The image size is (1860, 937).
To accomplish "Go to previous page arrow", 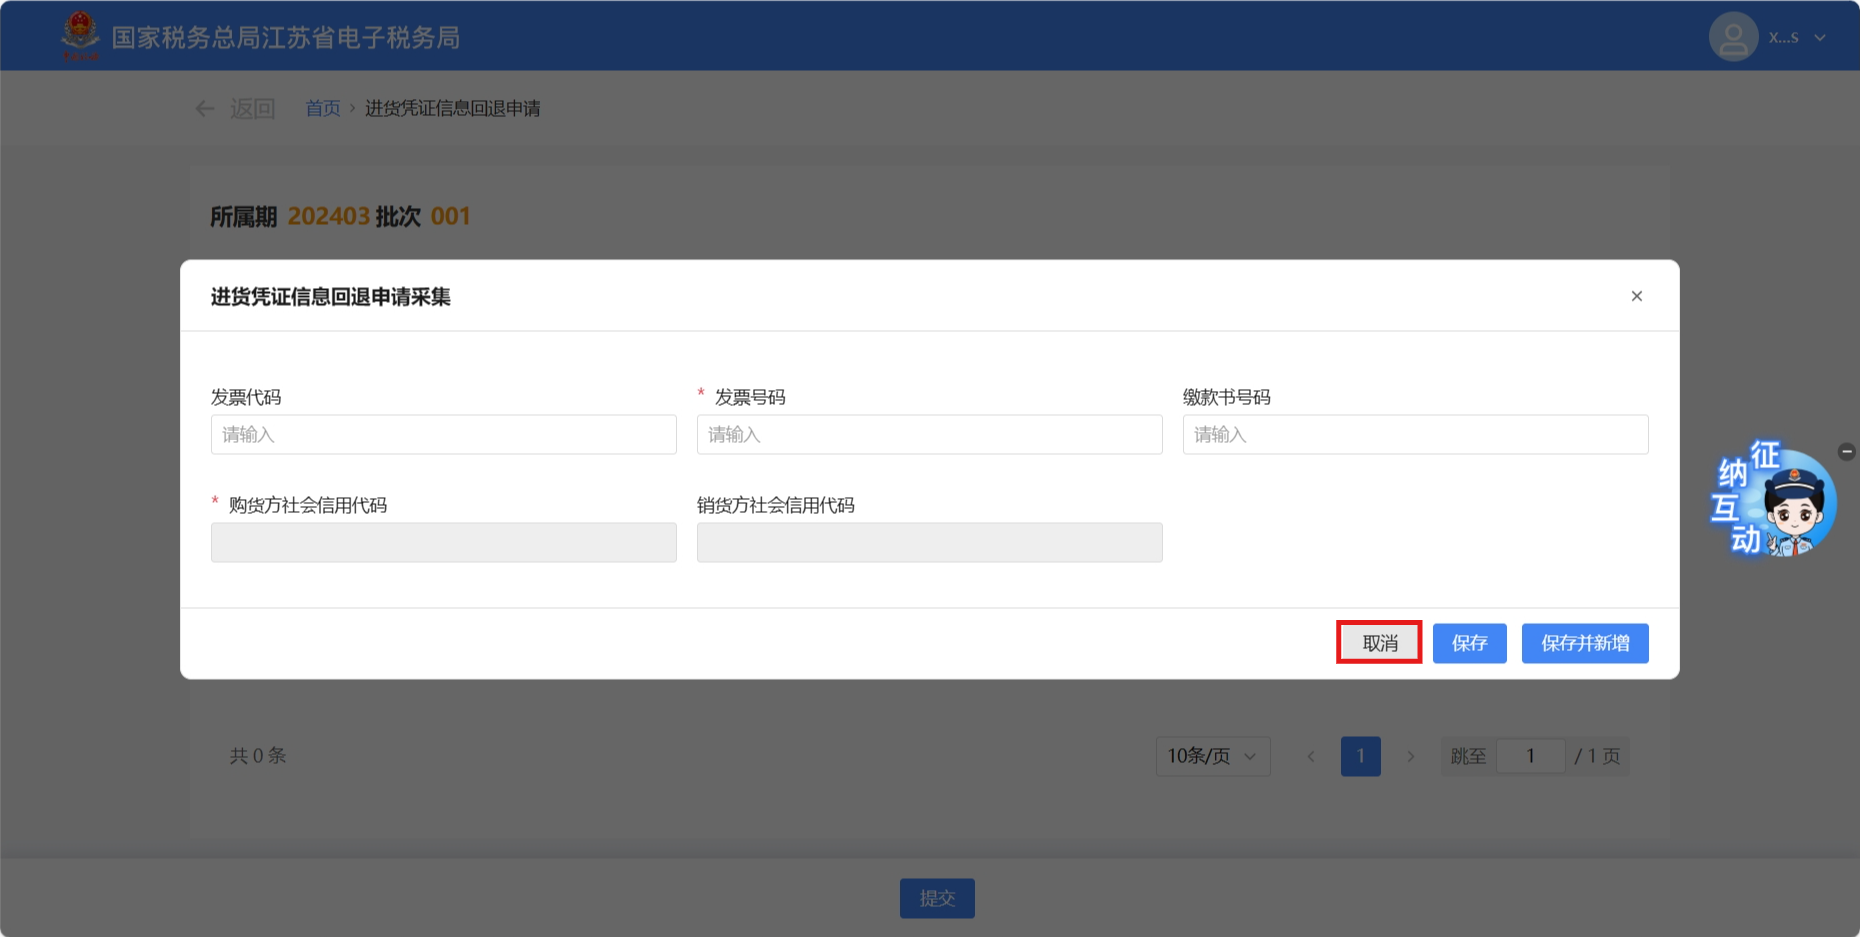I will click(1310, 756).
